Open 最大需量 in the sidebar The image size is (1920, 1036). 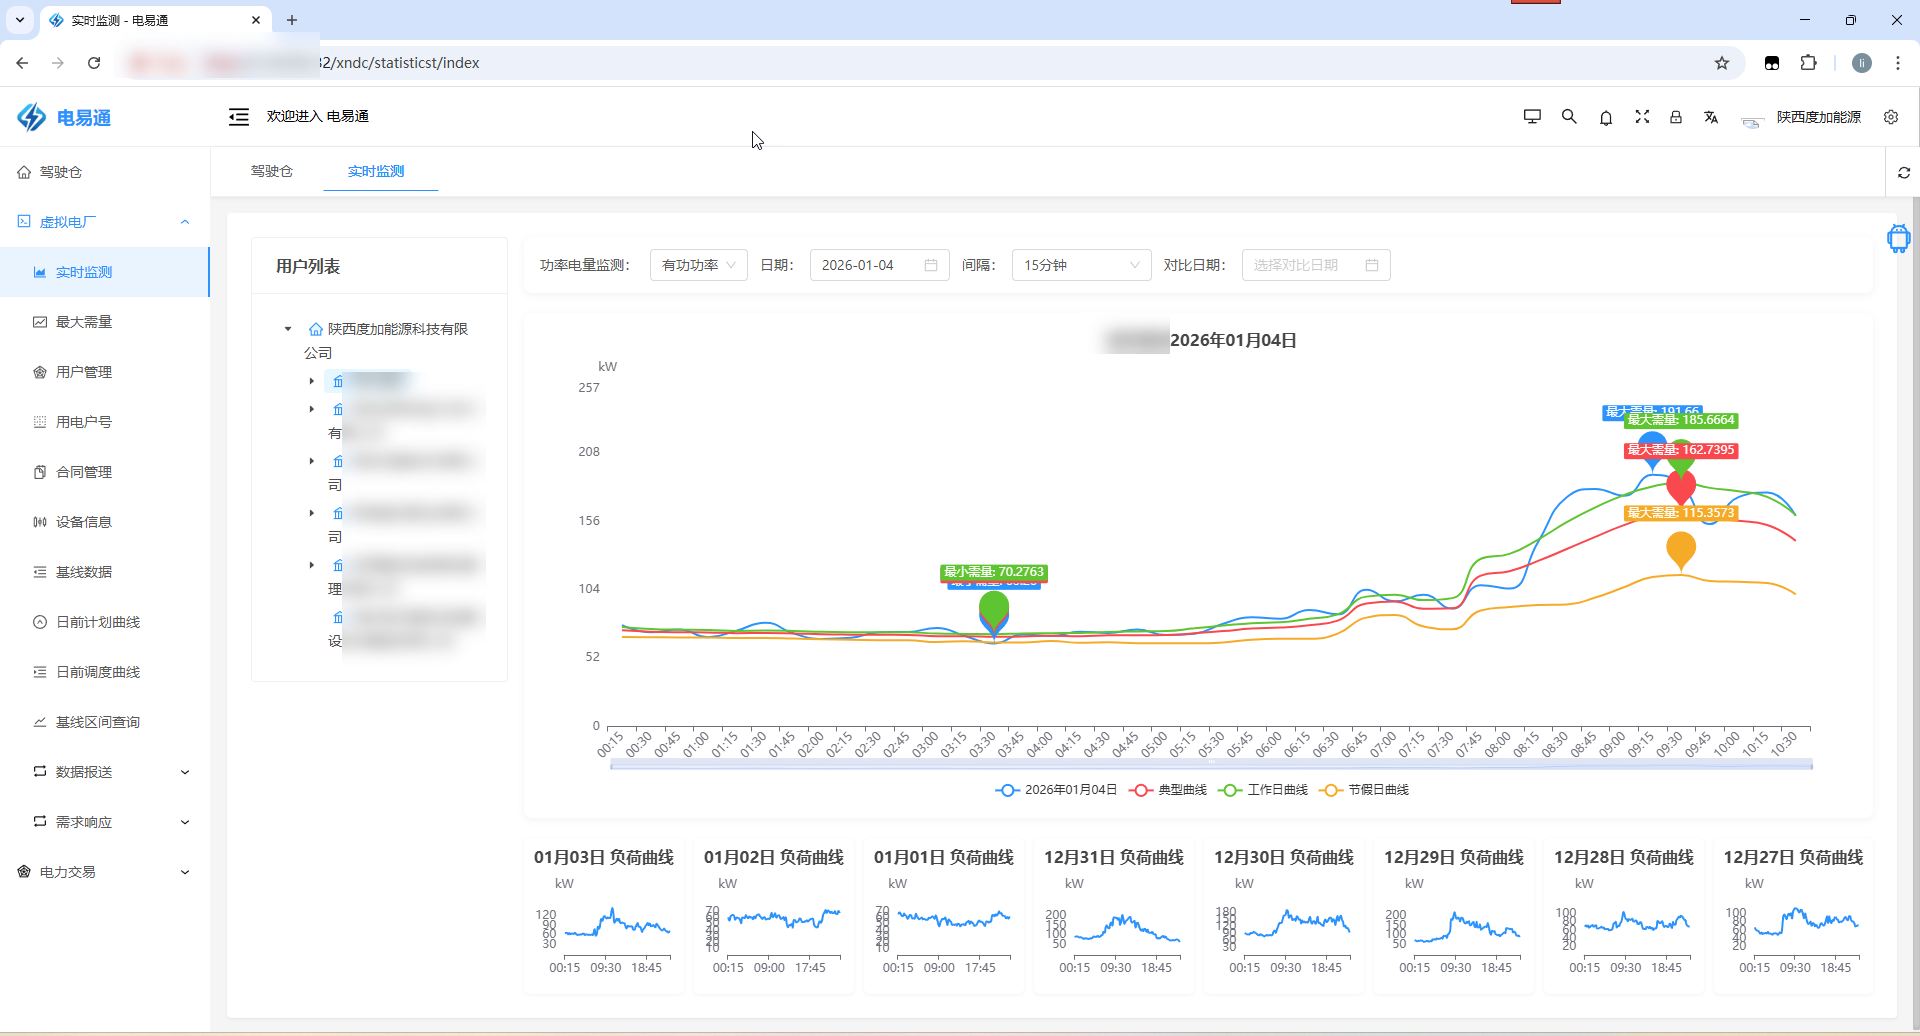tap(84, 322)
